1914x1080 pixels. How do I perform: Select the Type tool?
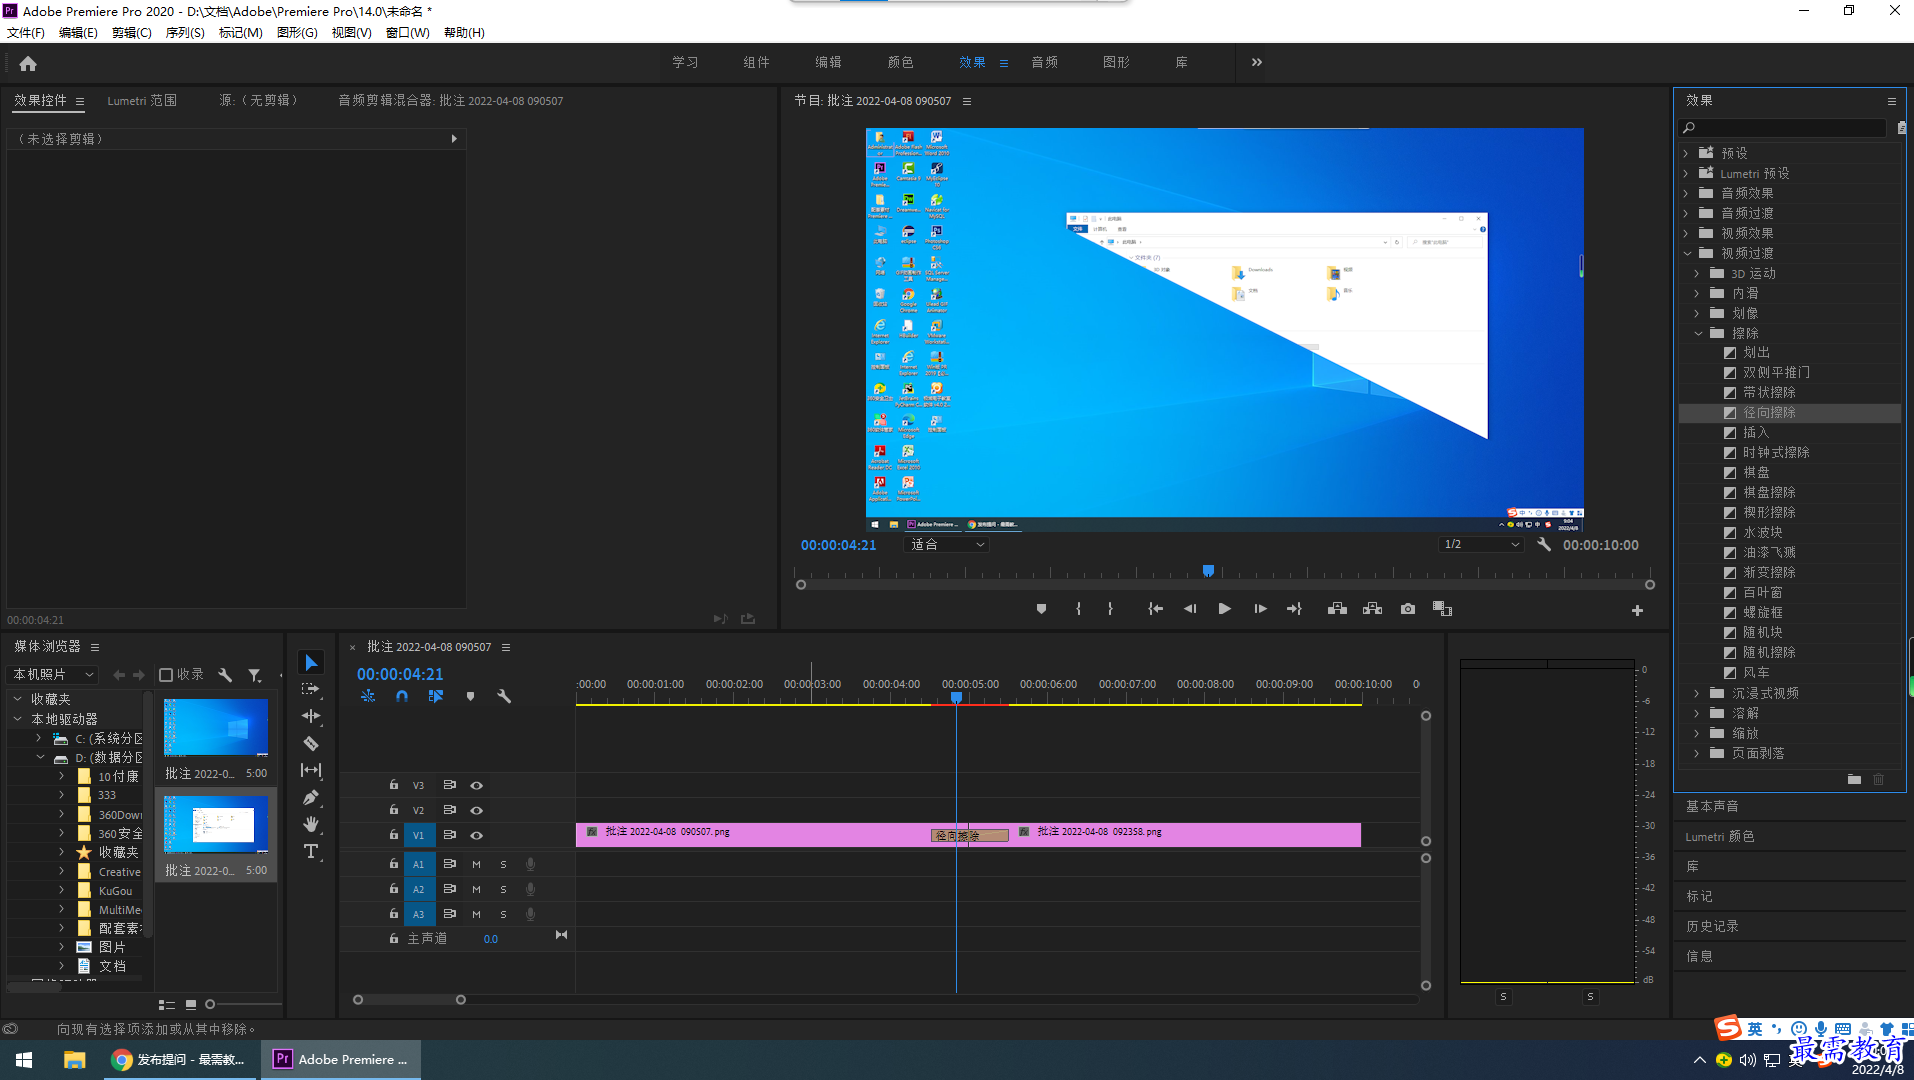click(x=311, y=851)
